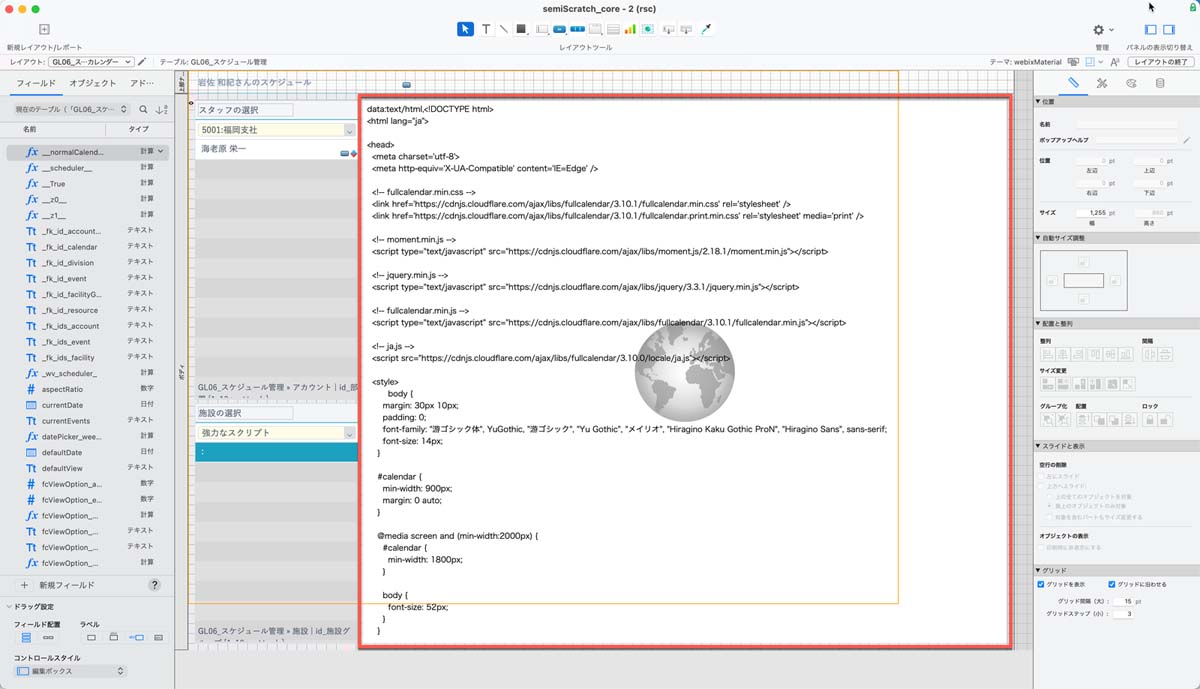Collapse the スライドと表示 section

point(1039,446)
